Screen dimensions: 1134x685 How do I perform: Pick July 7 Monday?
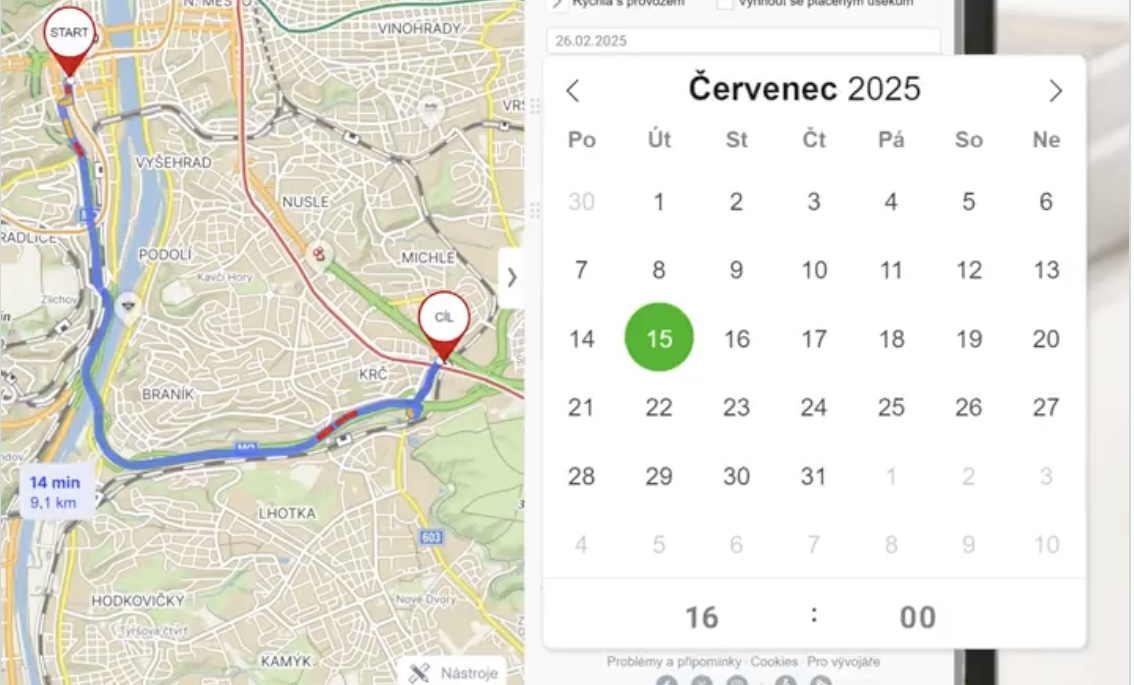[581, 271]
